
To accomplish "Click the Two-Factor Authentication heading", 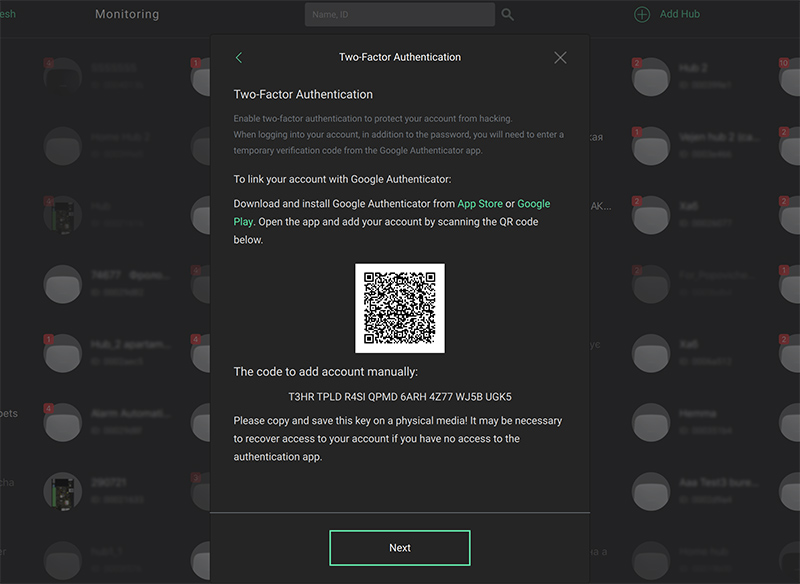I will tap(303, 94).
